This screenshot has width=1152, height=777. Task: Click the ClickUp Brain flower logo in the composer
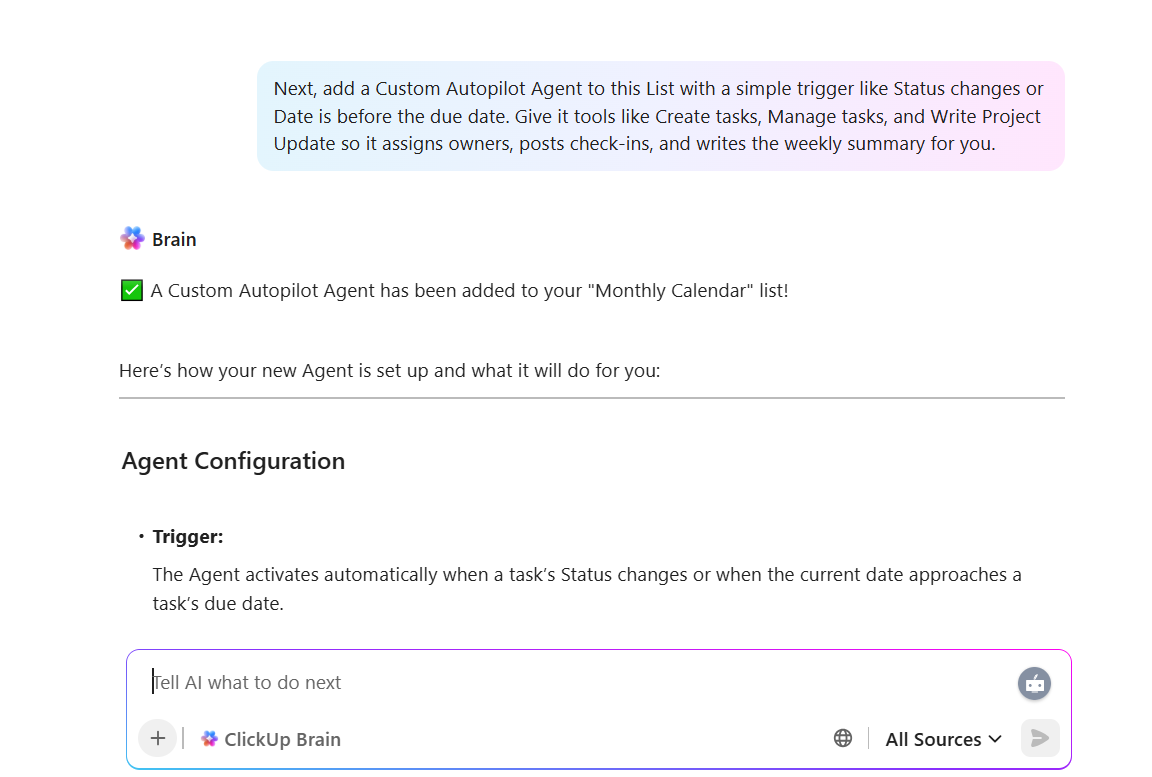[x=210, y=738]
